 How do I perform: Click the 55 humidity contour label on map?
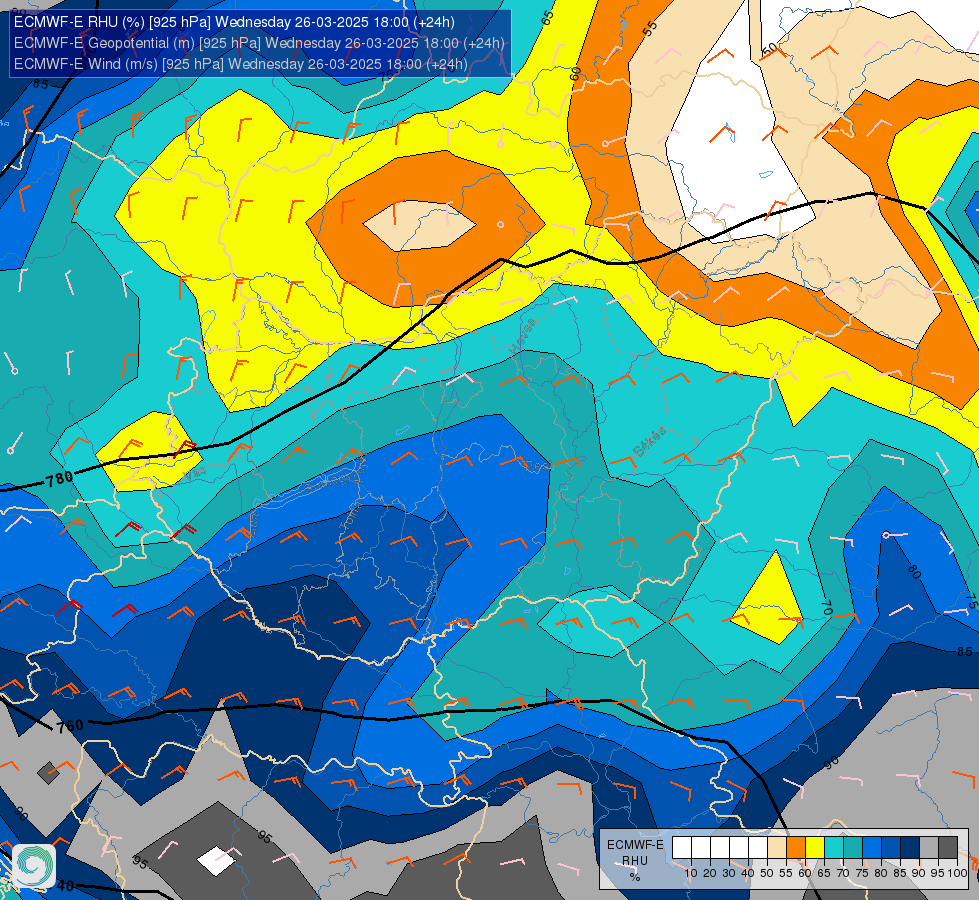click(650, 28)
